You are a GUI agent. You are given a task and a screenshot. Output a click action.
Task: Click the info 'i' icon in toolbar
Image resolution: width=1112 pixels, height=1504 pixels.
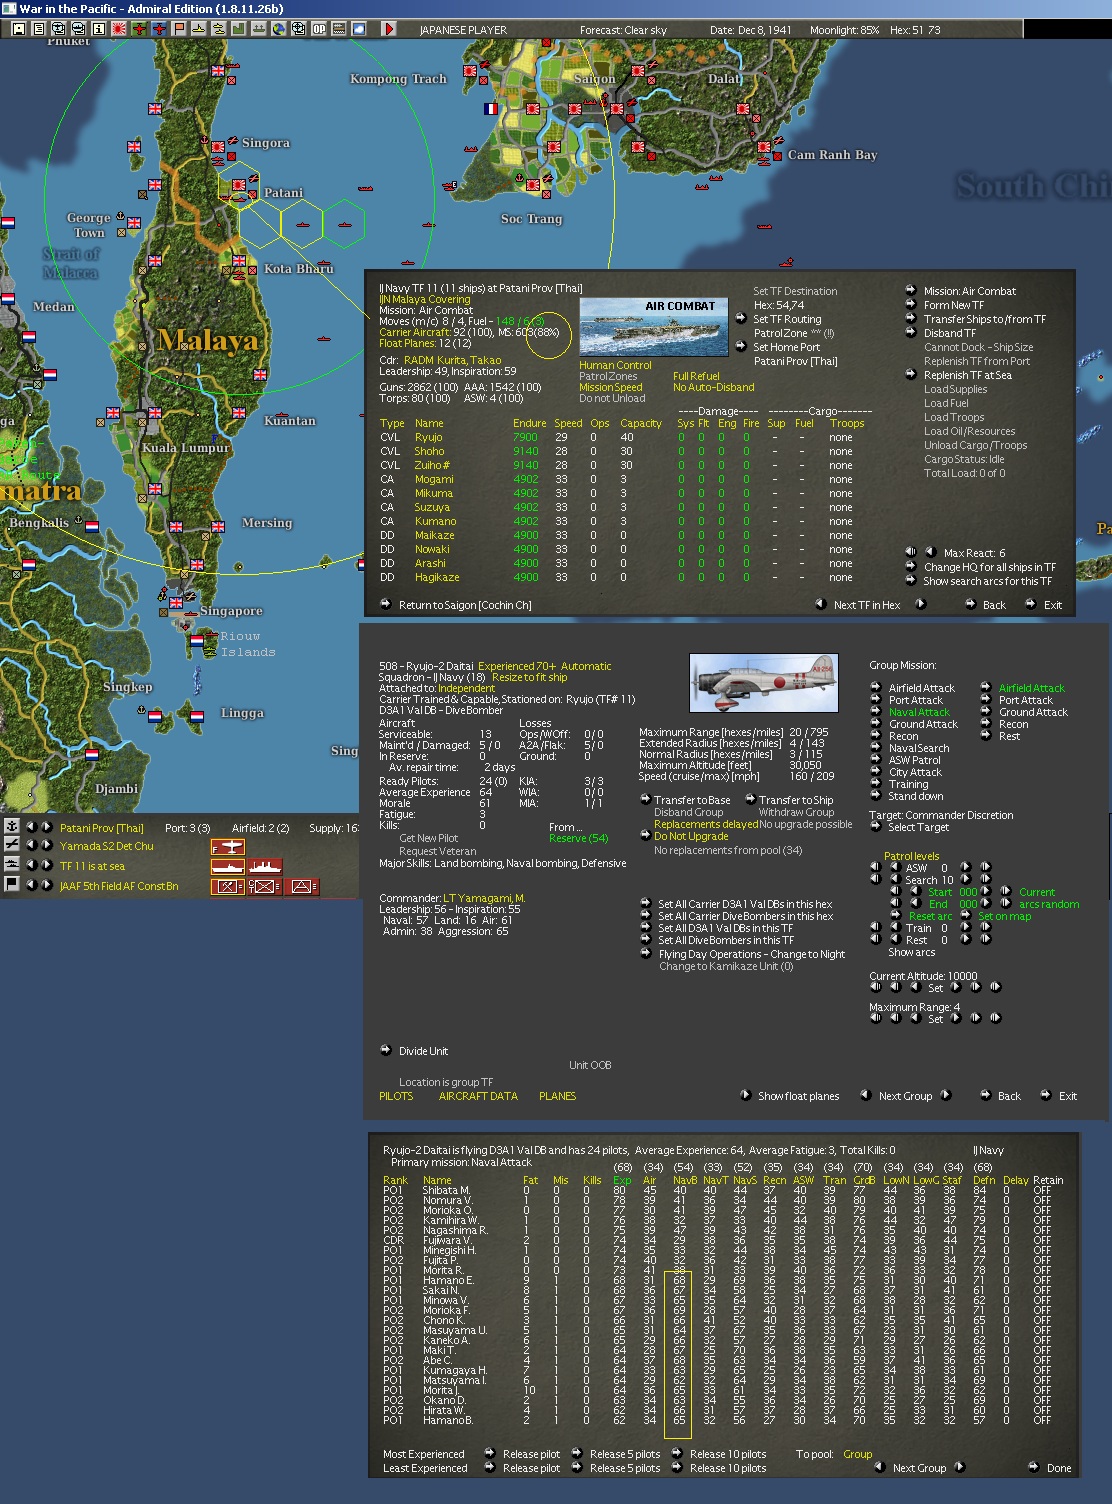point(98,29)
